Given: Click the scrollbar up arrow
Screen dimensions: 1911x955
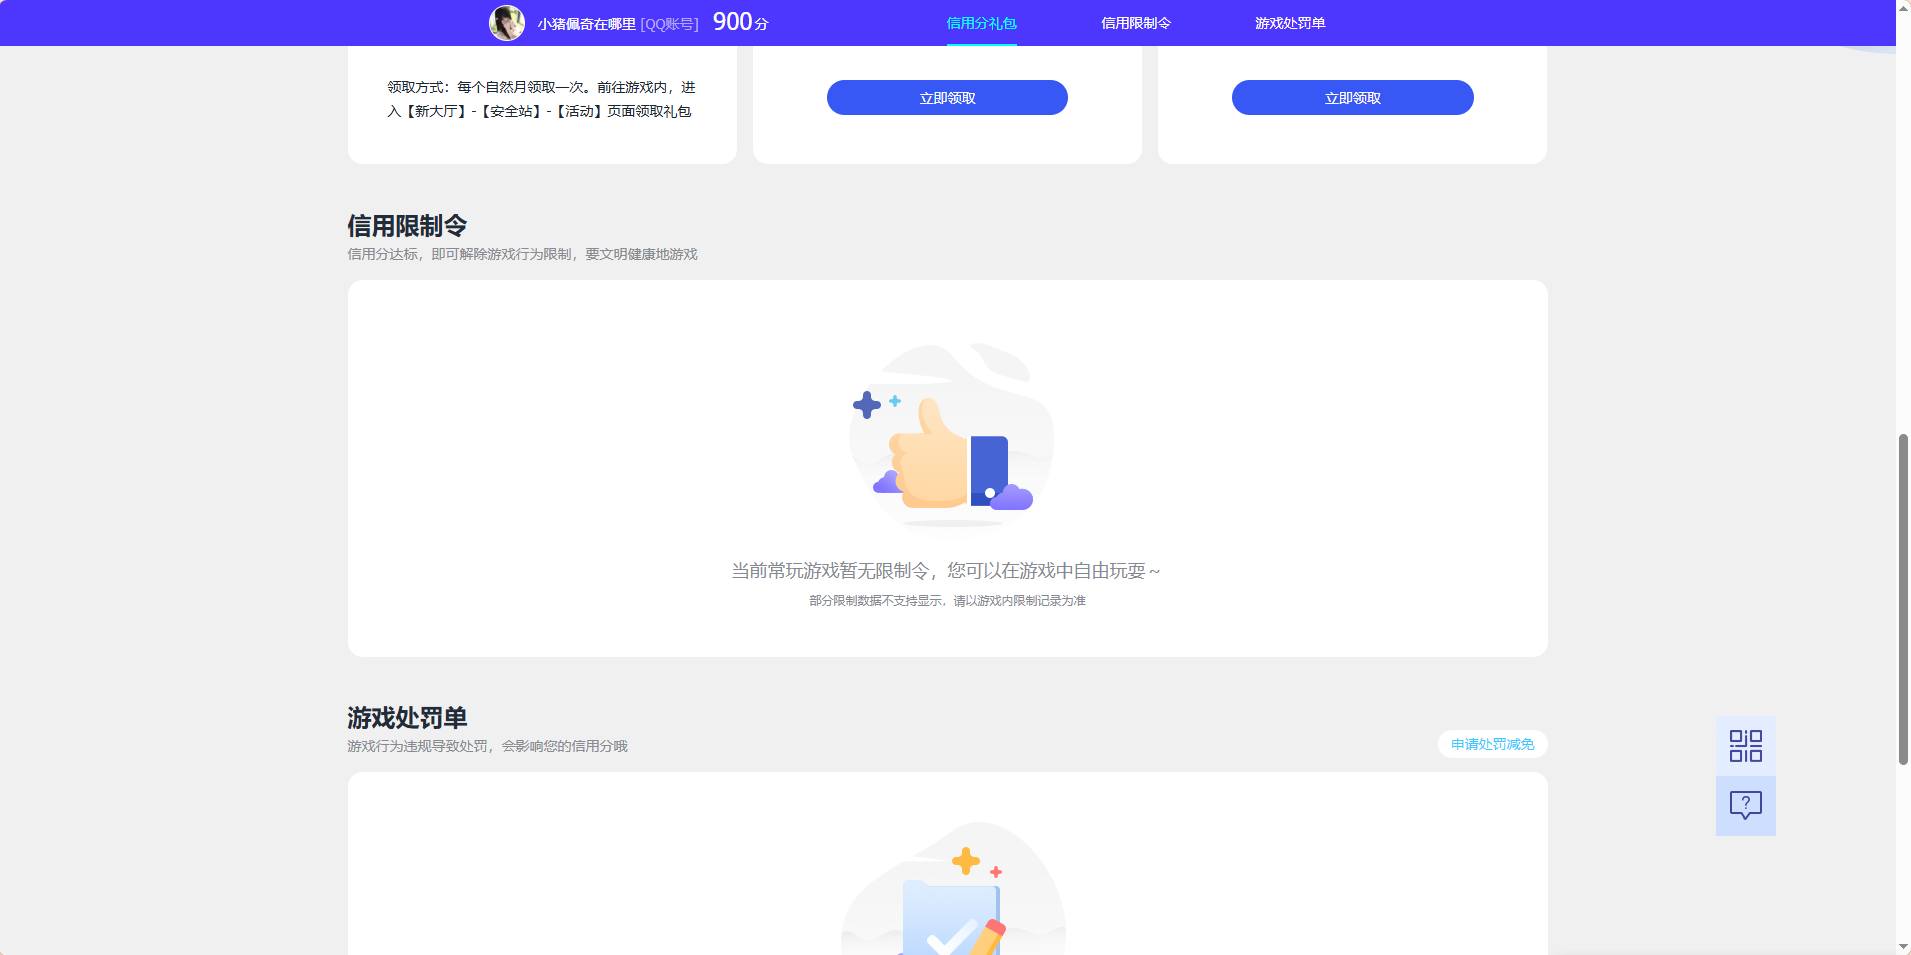Looking at the screenshot, I should pos(1903,7).
